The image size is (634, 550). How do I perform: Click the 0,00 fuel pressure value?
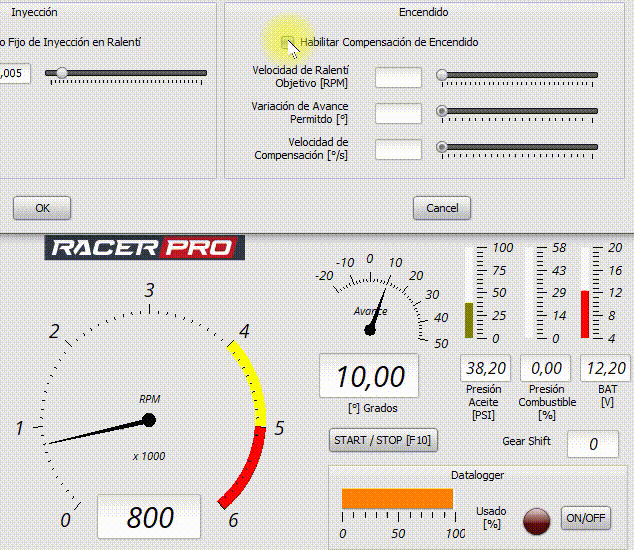[x=545, y=368]
